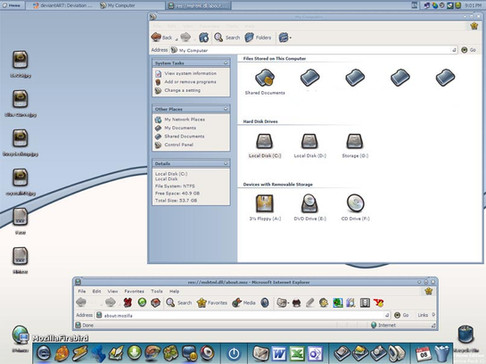
Task: Open the Edit menu in Internet Explorer
Action: pyautogui.click(x=97, y=291)
